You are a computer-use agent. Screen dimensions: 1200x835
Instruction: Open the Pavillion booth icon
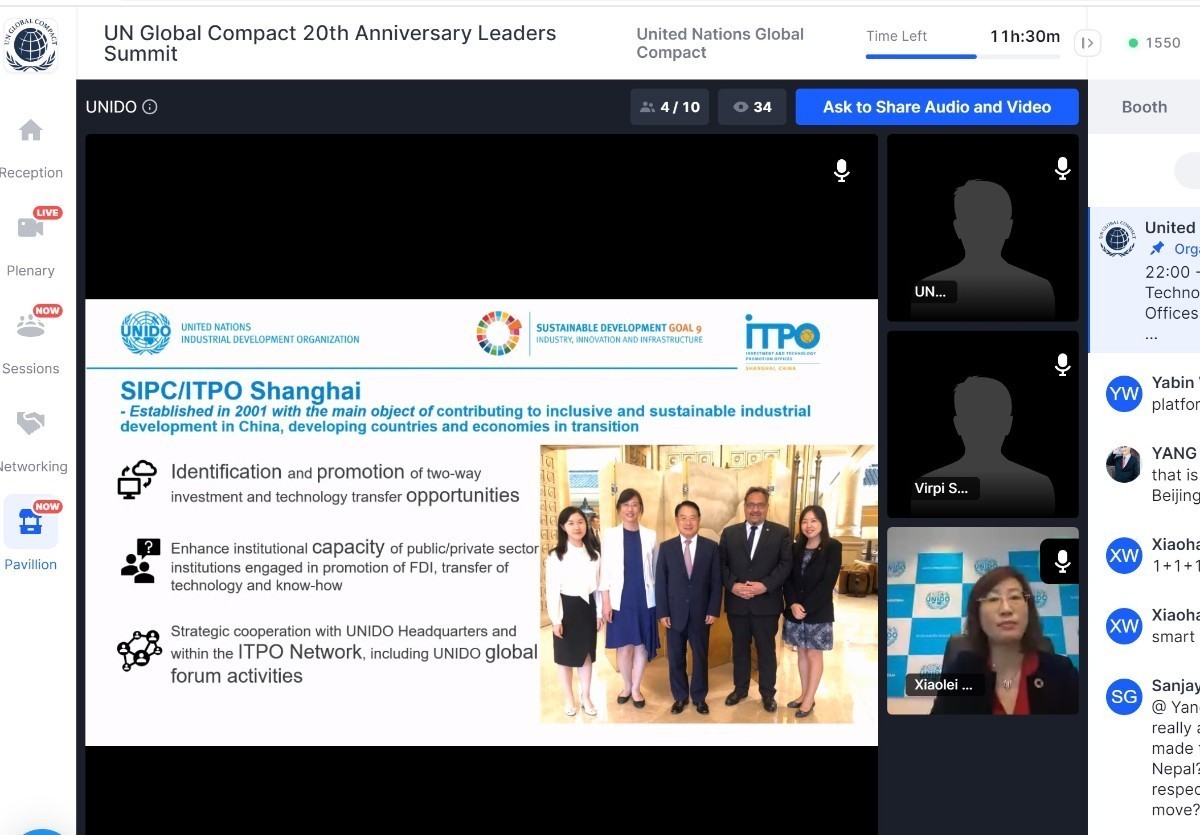point(31,521)
